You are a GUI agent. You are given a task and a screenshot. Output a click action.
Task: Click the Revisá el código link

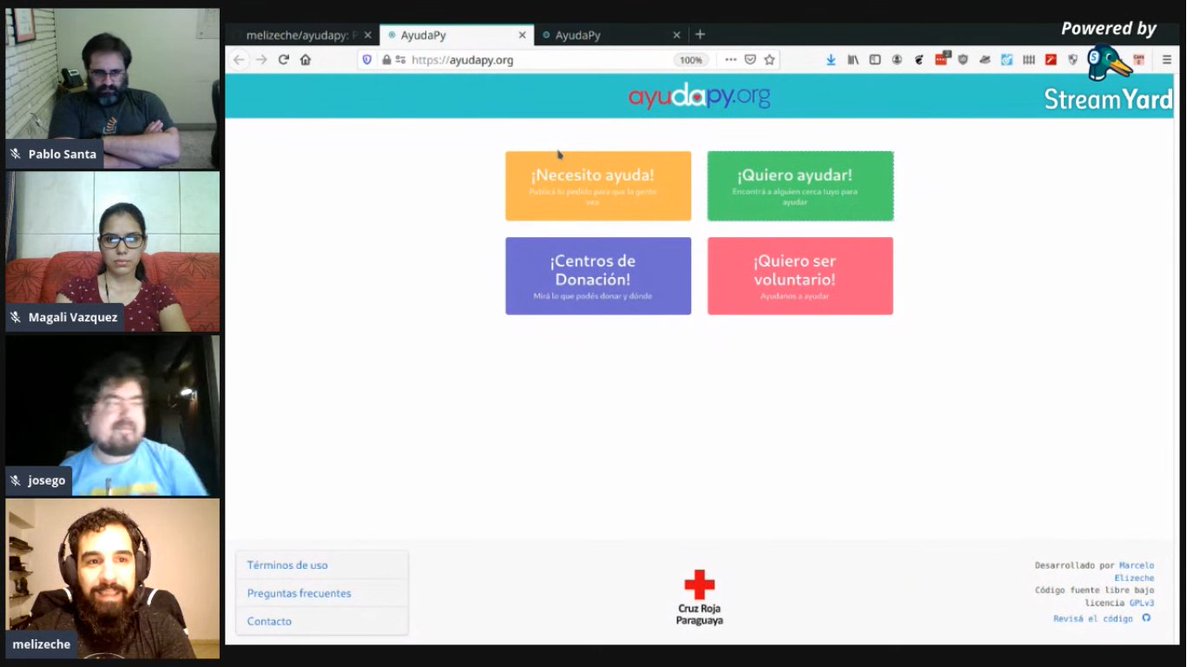[x=1093, y=619]
